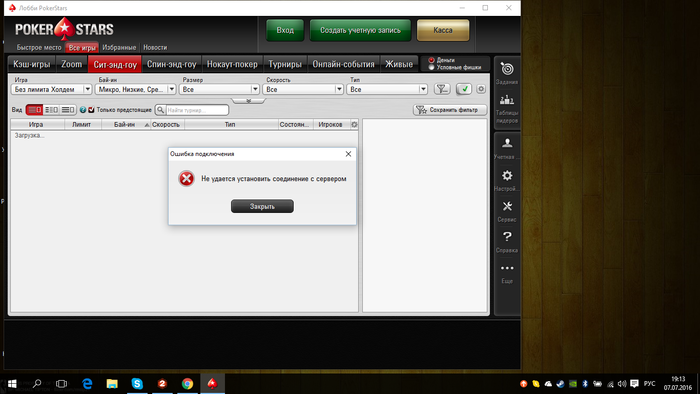The height and width of the screenshot is (394, 700).
Task: Click the PokerStars taskbar icon
Action: [x=212, y=383]
